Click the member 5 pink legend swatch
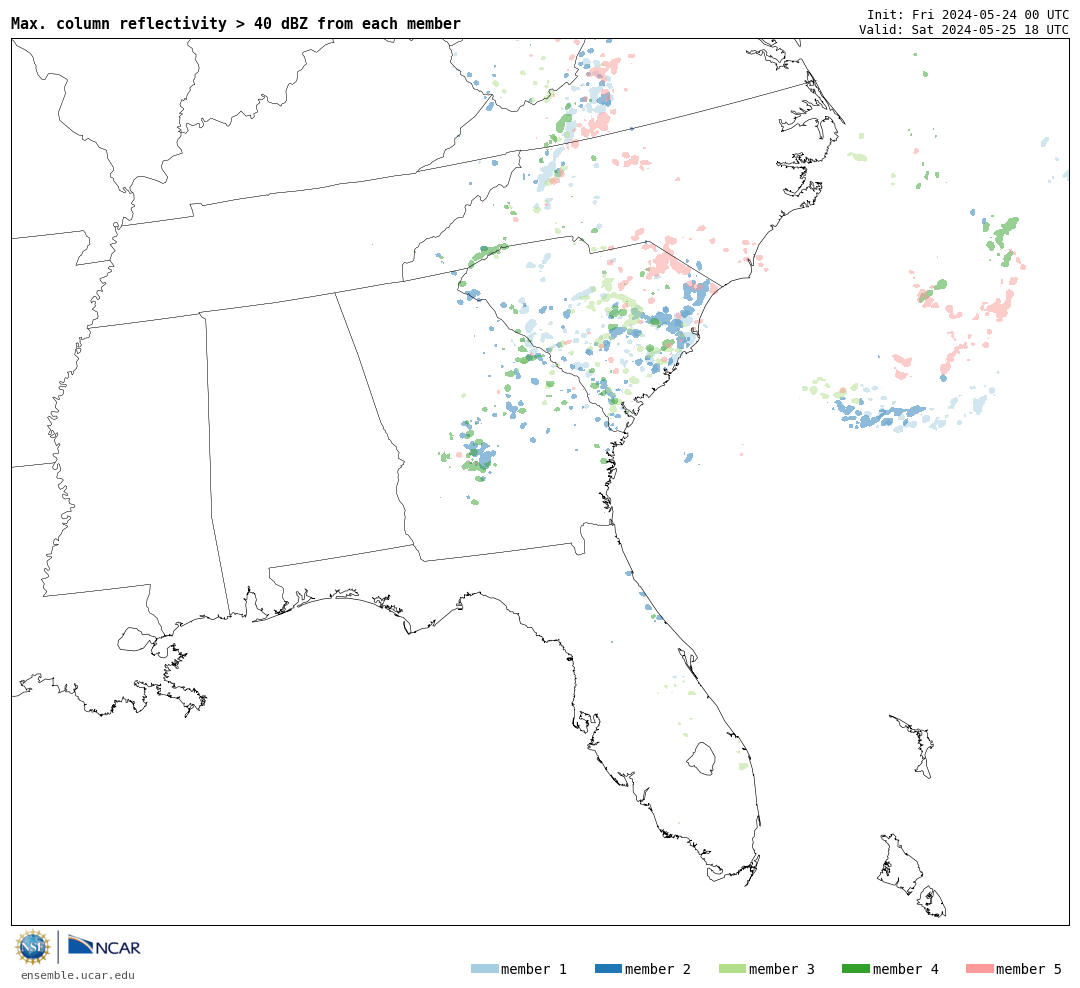Viewport: 1080px width, 988px height. 979,968
